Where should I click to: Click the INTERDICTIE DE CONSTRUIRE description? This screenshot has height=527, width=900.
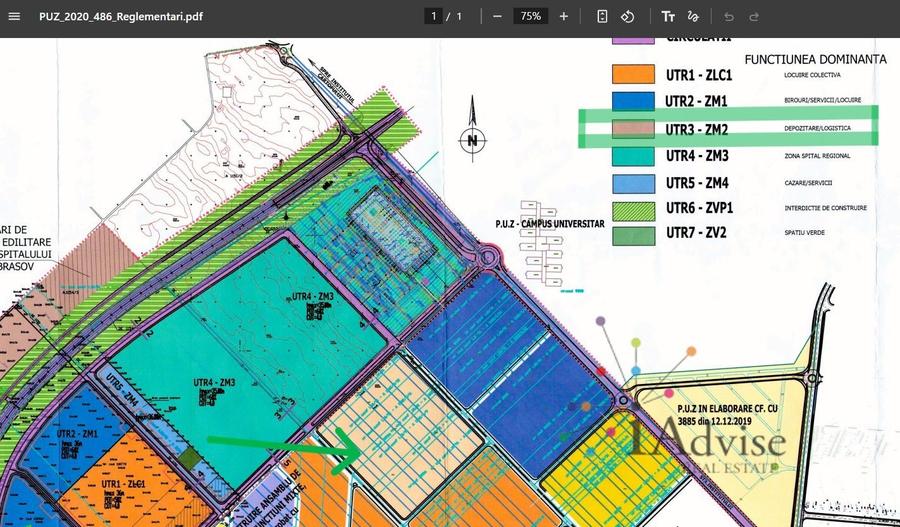point(825,208)
